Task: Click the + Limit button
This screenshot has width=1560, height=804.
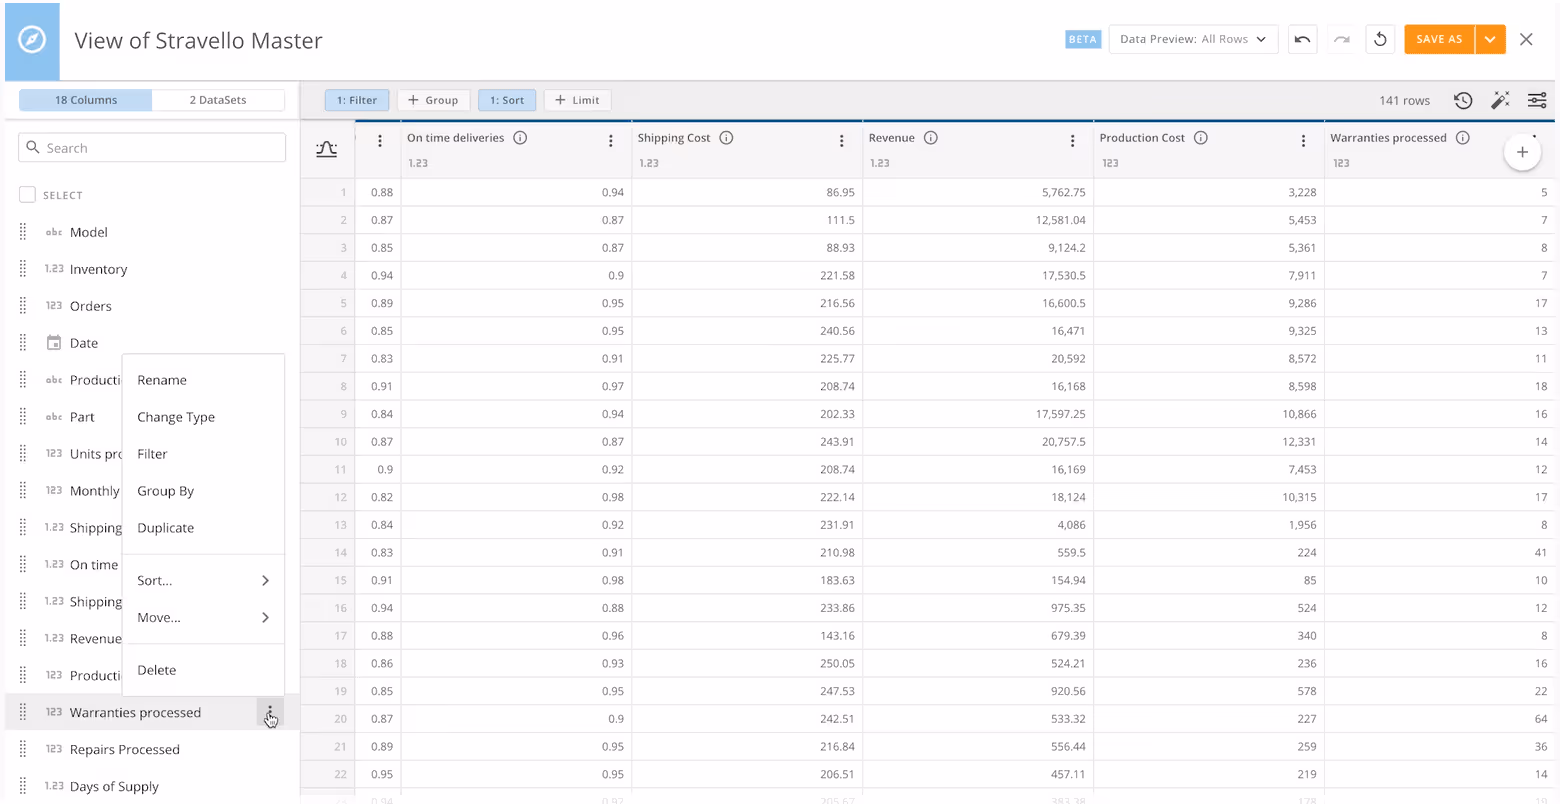Action: 577,100
